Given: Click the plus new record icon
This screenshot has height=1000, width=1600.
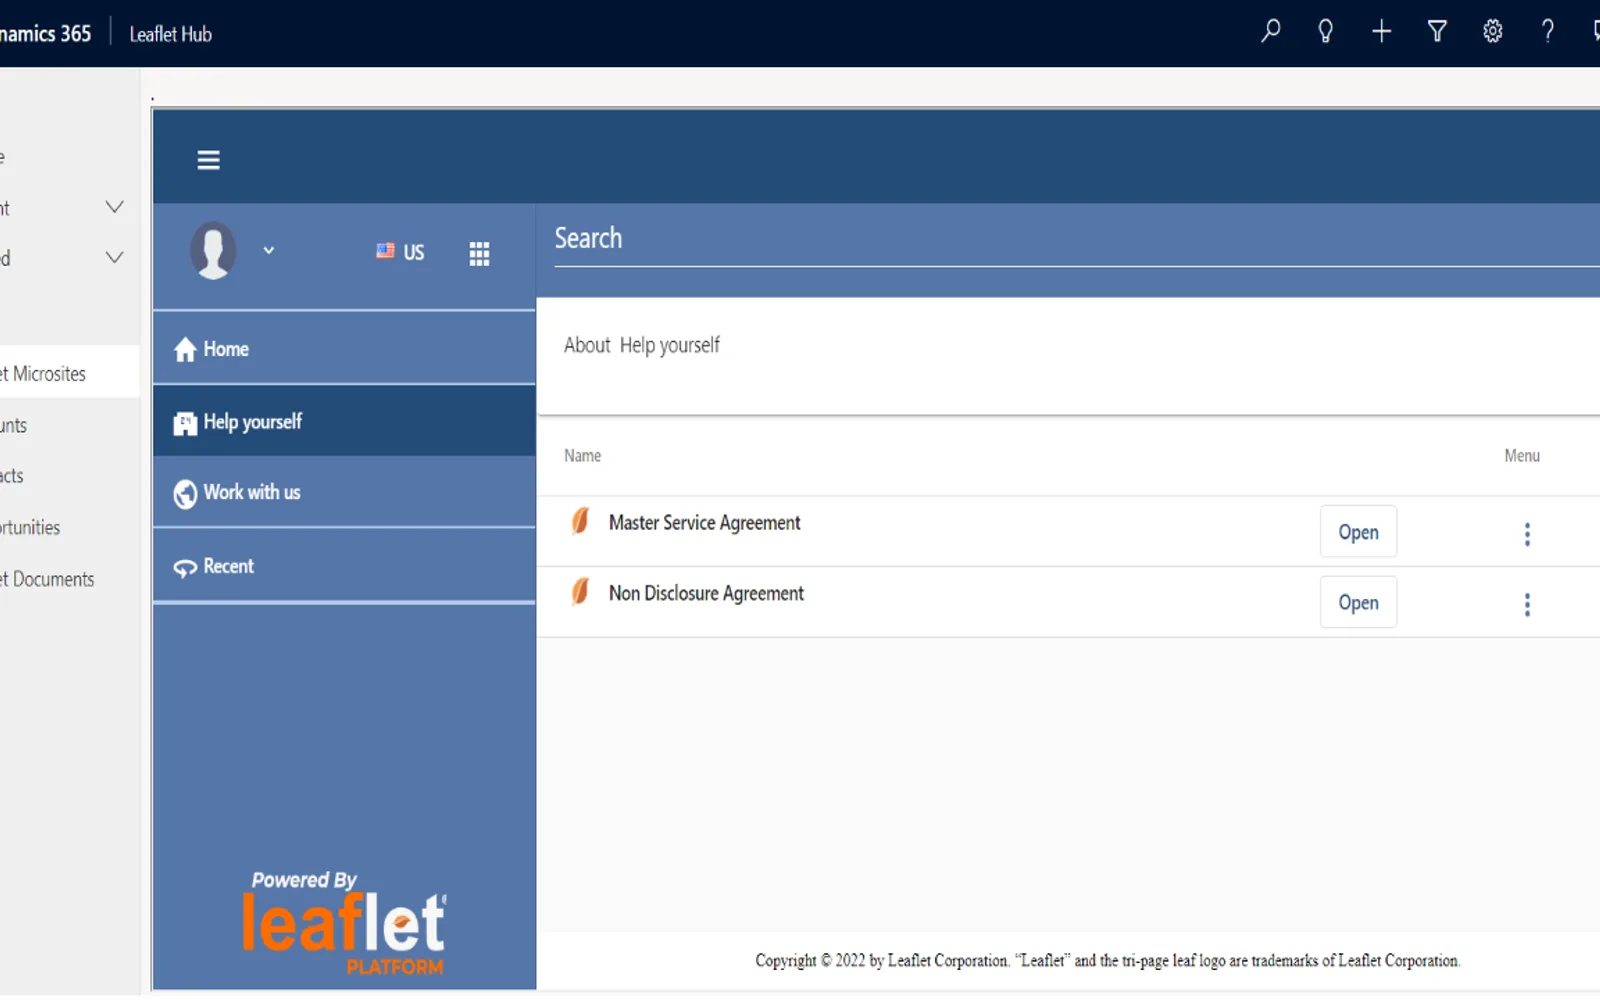Looking at the screenshot, I should click(1381, 32).
